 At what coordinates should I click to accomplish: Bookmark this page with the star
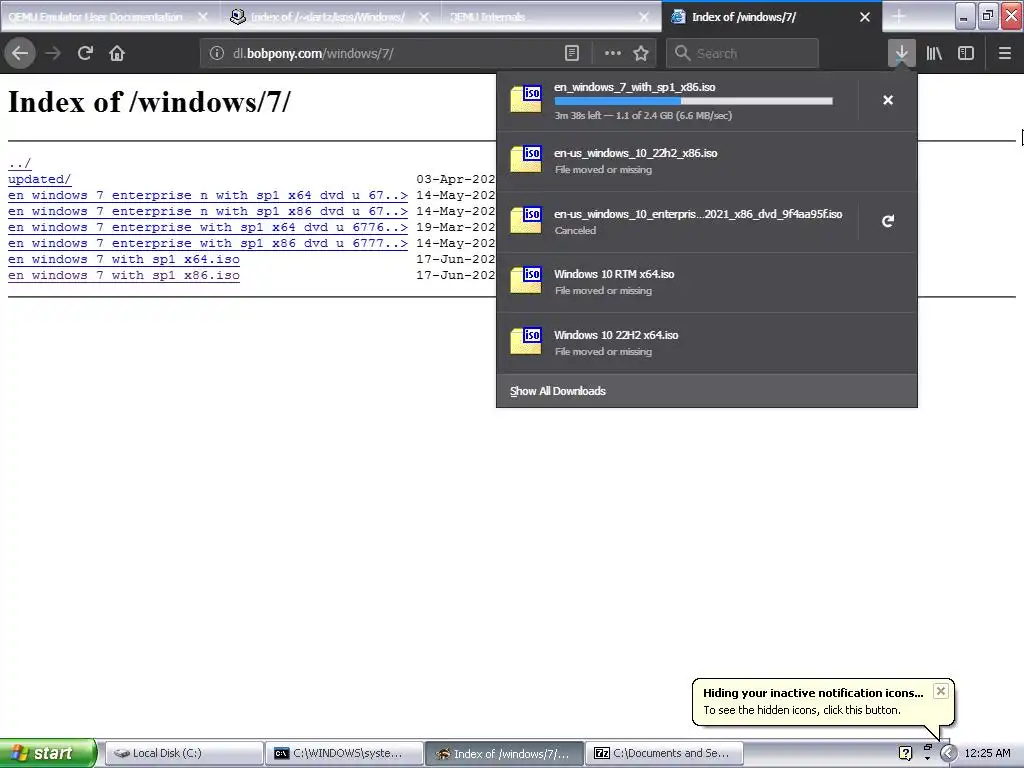click(641, 54)
